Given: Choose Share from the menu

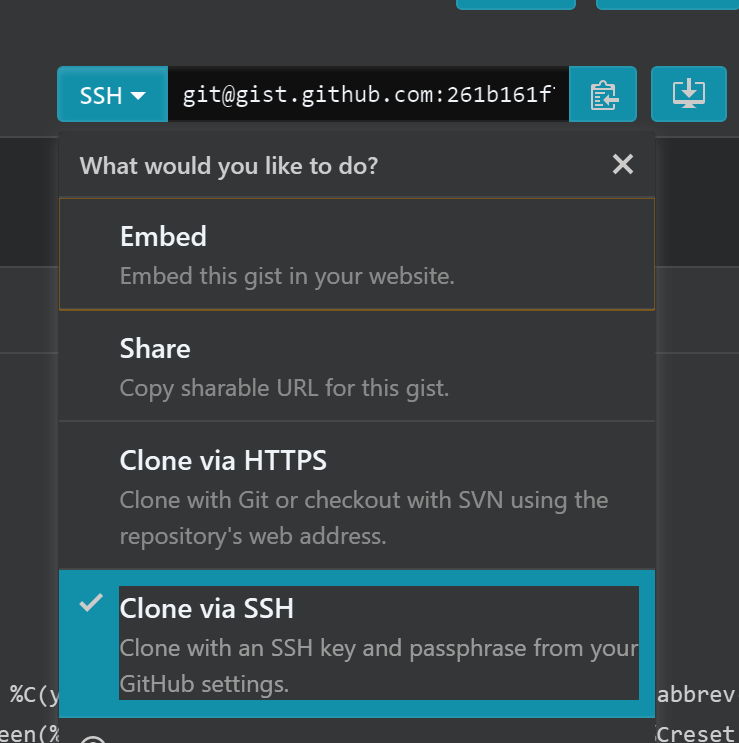Looking at the screenshot, I should [357, 366].
